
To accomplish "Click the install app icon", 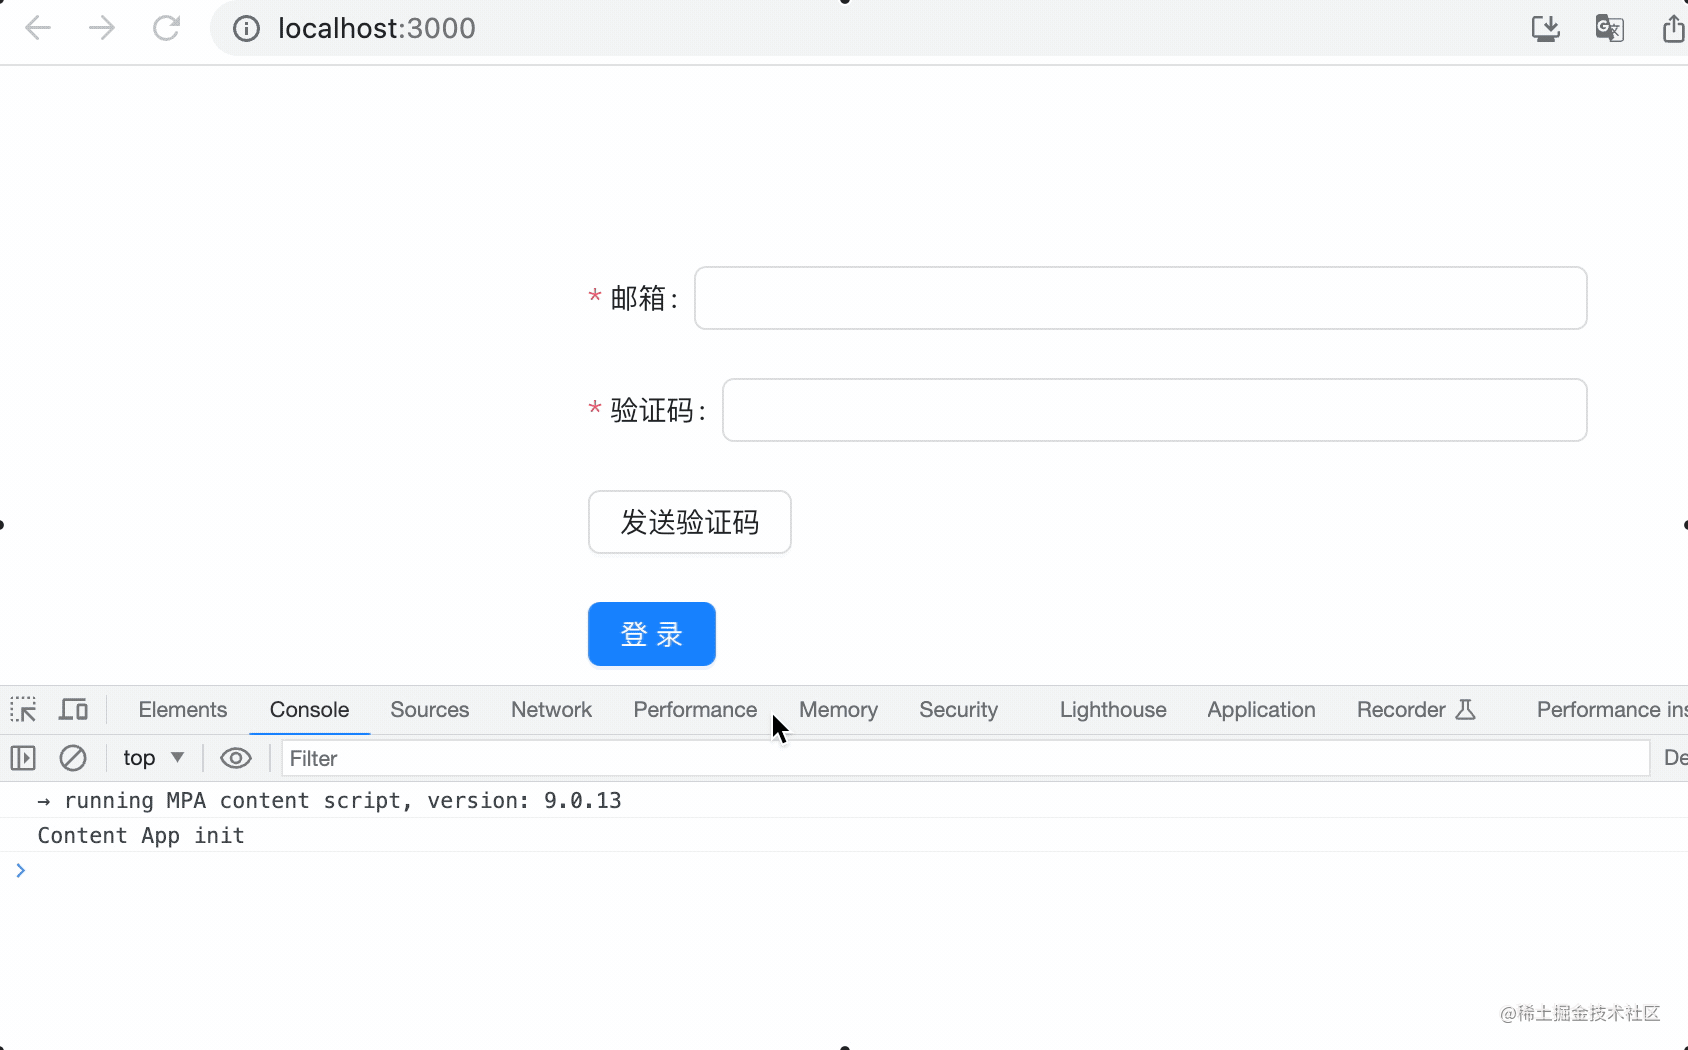I will click(x=1545, y=28).
